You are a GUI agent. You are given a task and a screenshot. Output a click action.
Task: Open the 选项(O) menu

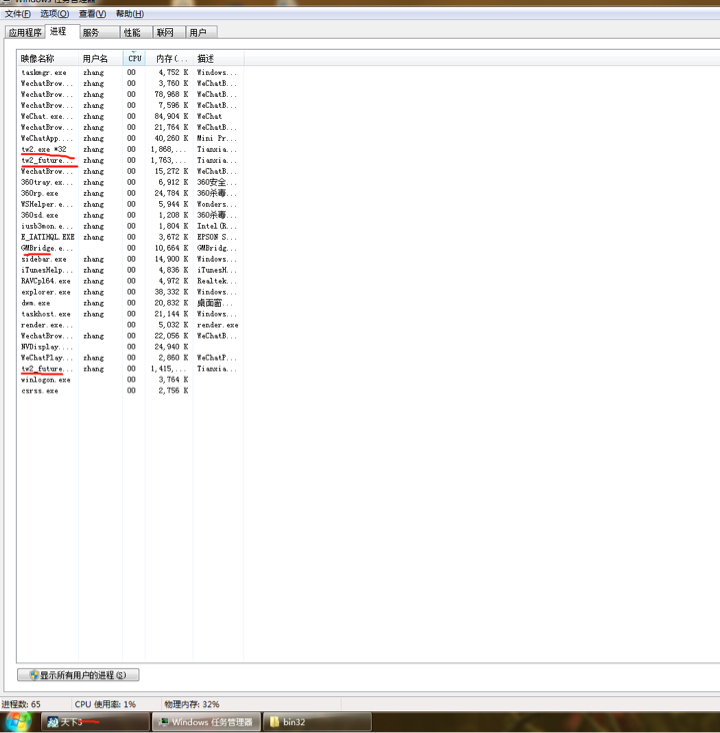click(54, 14)
